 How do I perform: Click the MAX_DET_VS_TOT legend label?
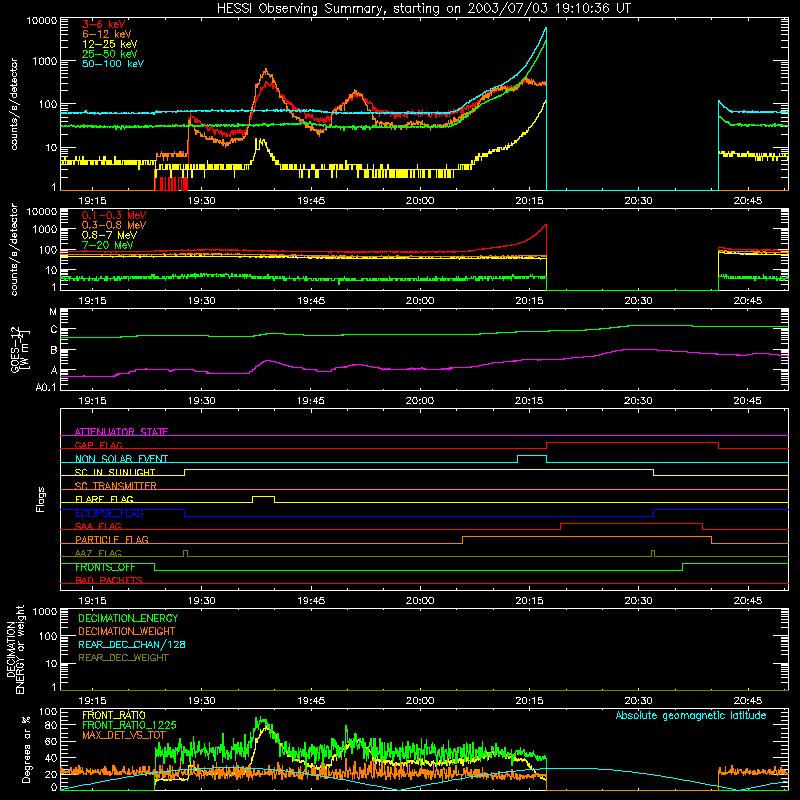click(x=124, y=735)
